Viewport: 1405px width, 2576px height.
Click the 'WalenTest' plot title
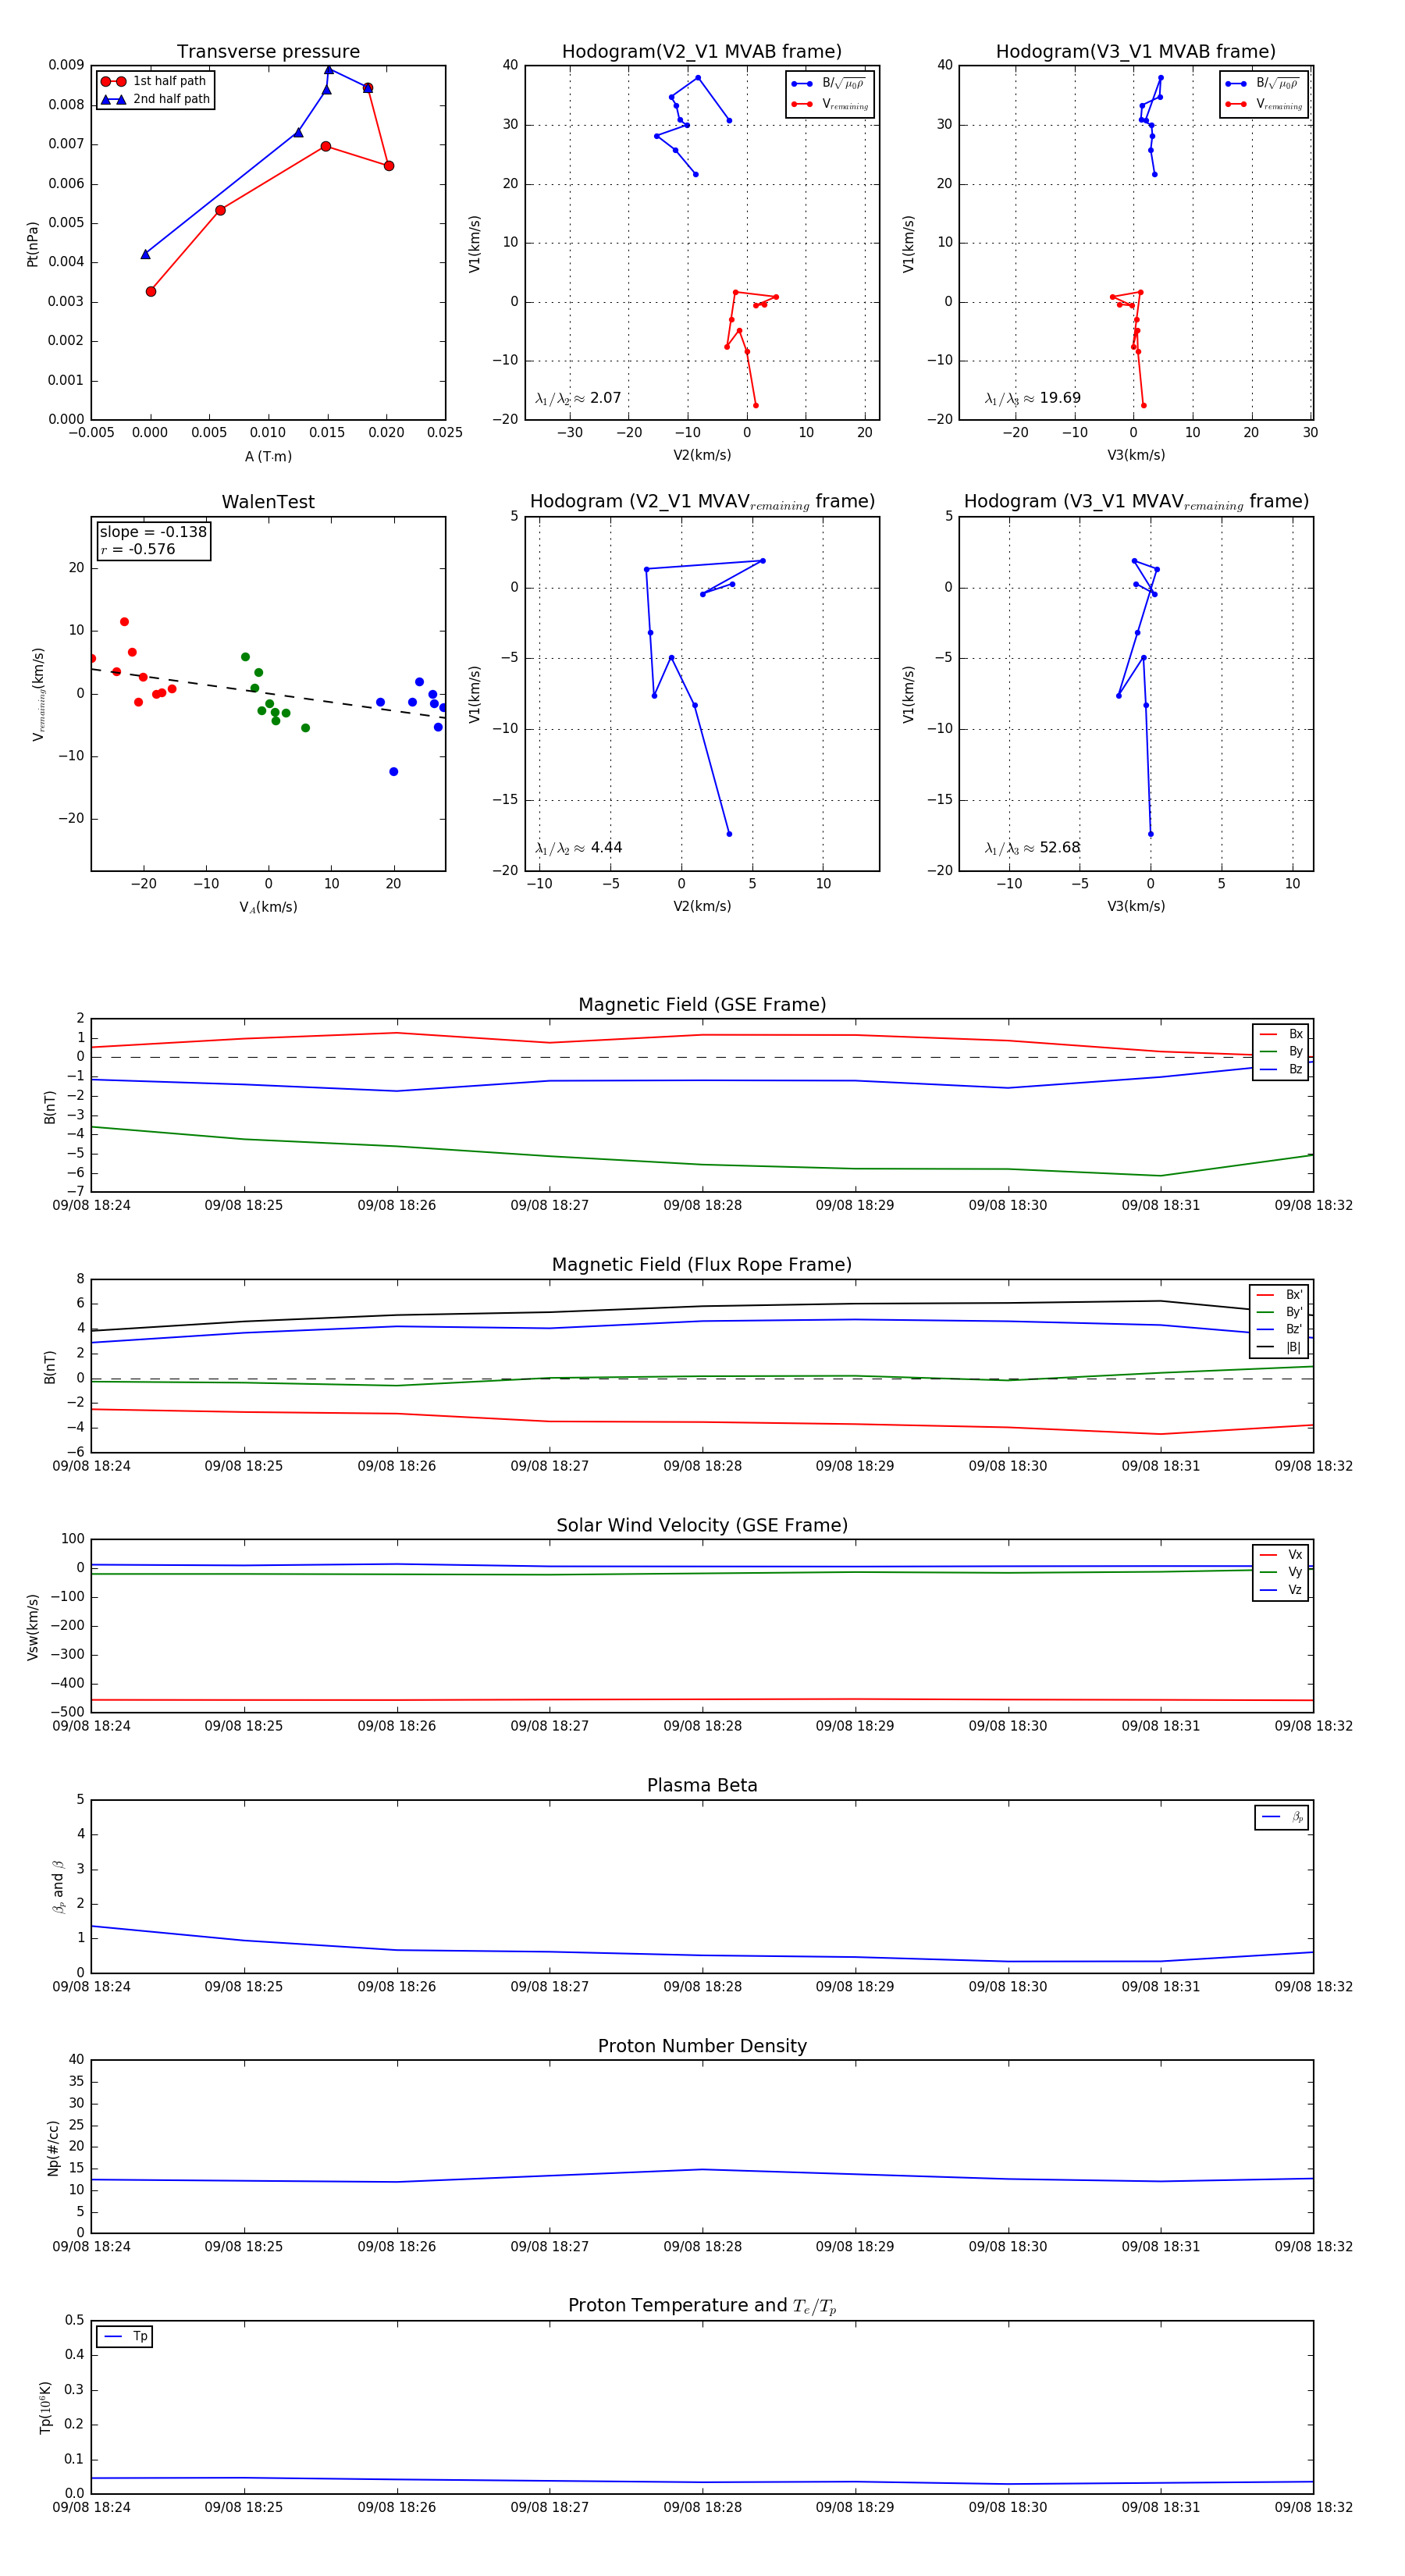[268, 502]
